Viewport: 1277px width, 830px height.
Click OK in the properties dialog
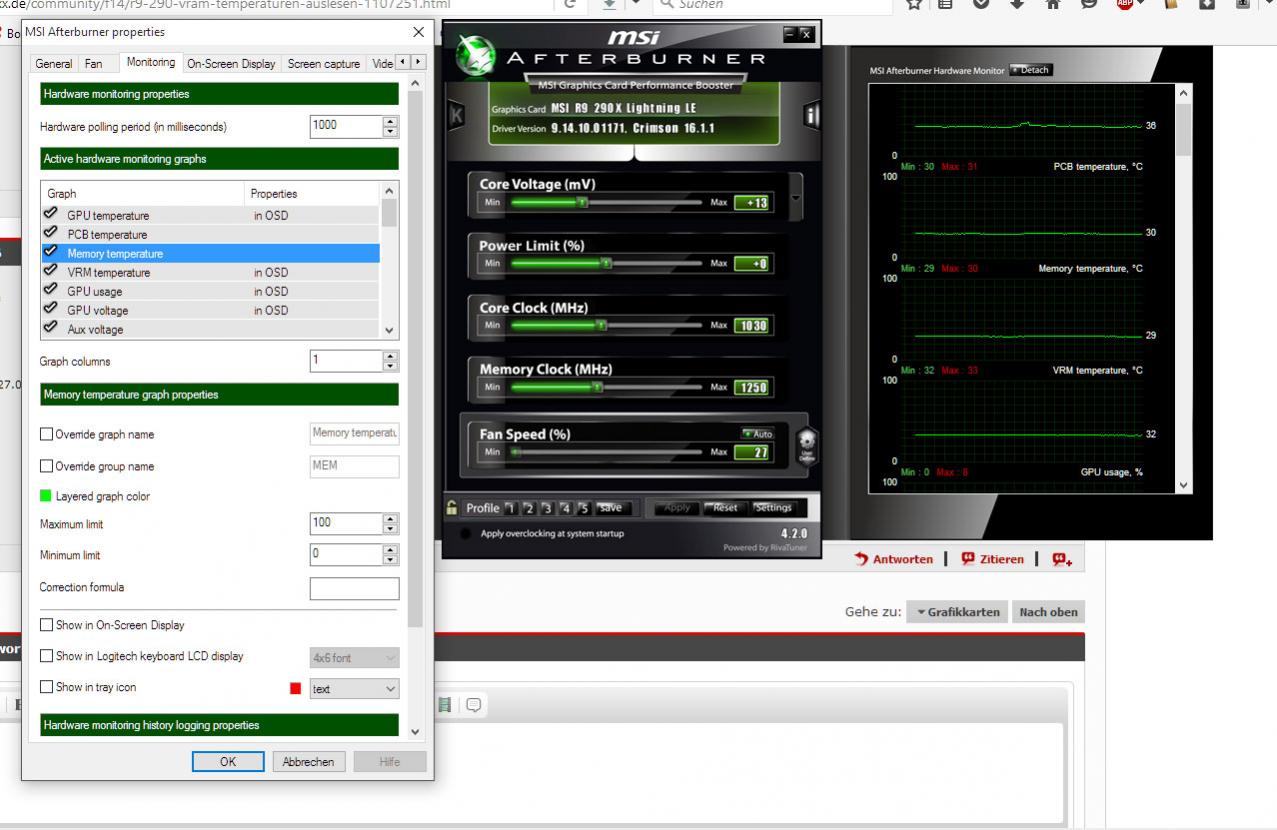(228, 762)
